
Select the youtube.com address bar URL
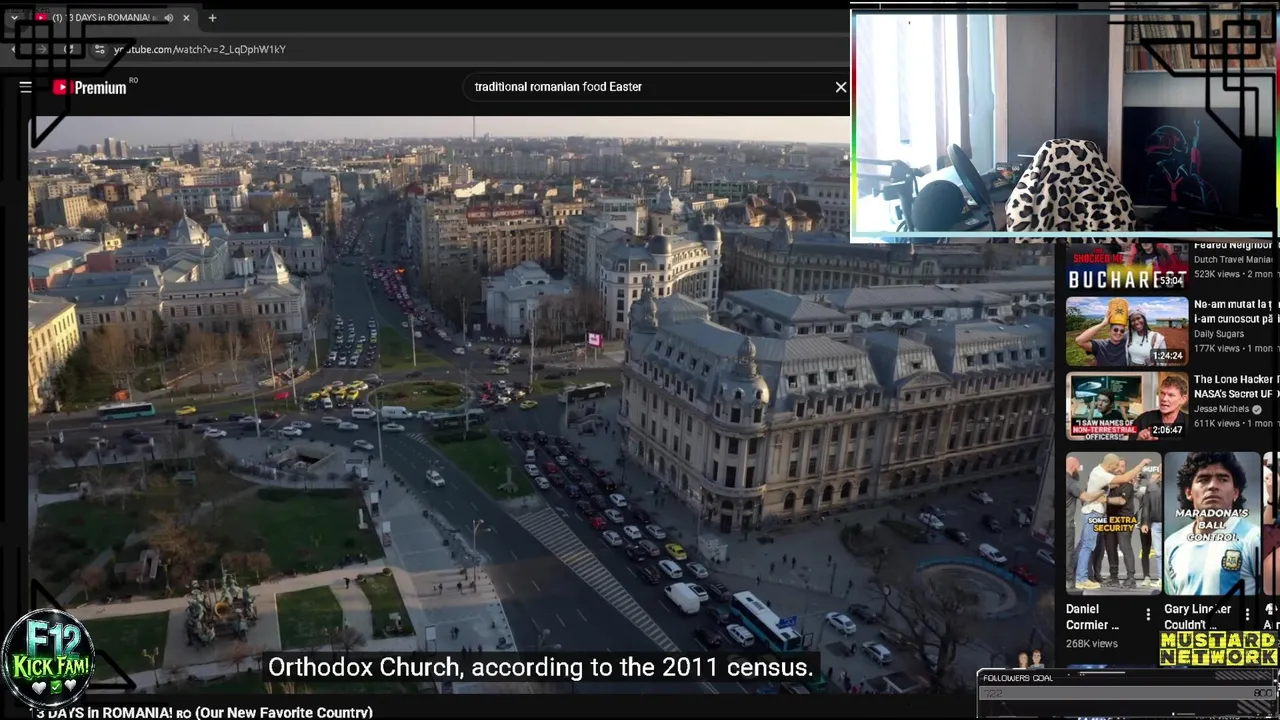point(200,49)
